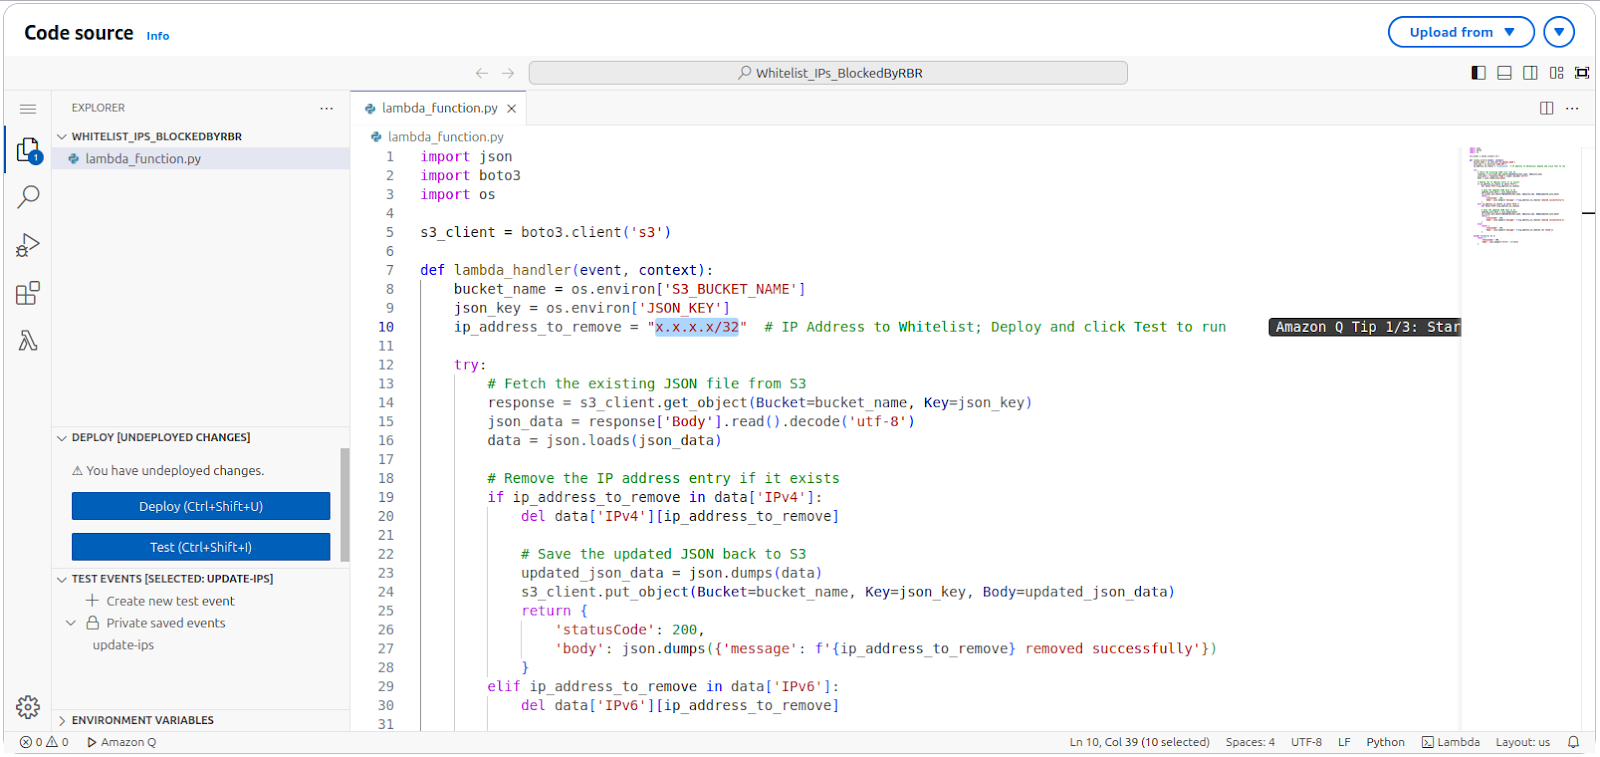The height and width of the screenshot is (757, 1600).
Task: Collapse the DEPLOY section
Action: click(62, 437)
